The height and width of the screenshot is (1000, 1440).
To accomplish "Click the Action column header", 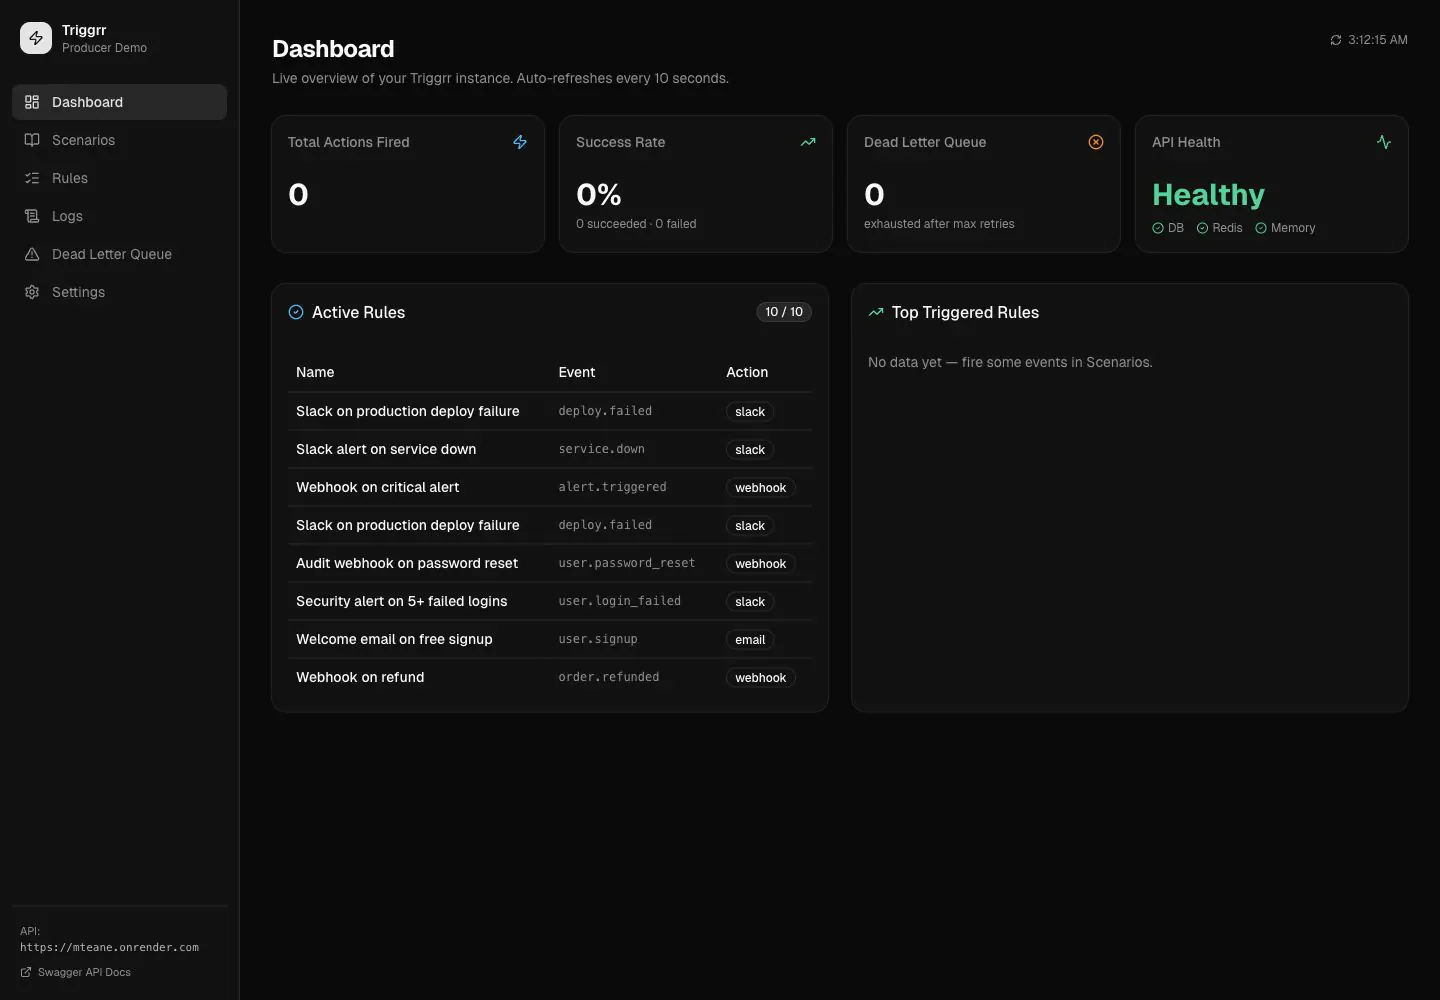I will (747, 372).
